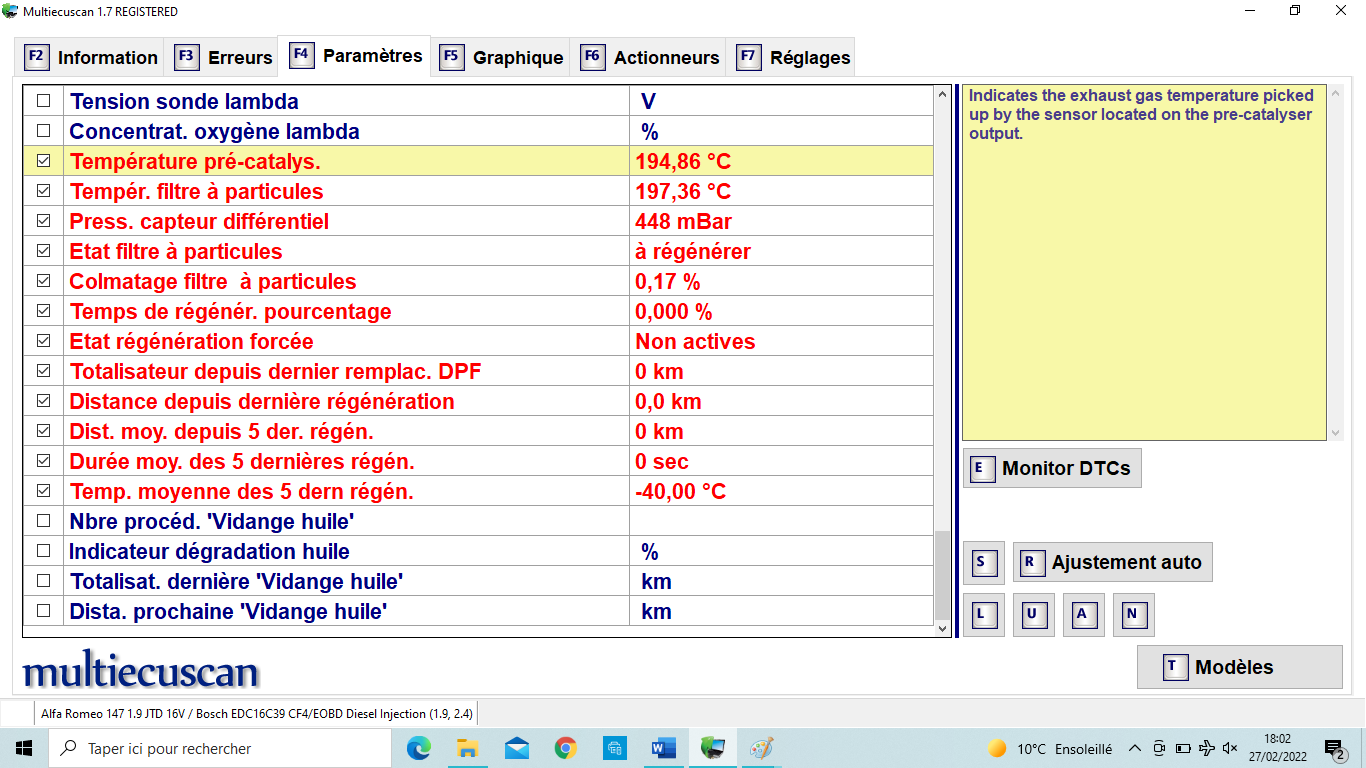This screenshot has width=1366, height=768.
Task: Click the parameter list scroll-up arrow
Action: [942, 94]
